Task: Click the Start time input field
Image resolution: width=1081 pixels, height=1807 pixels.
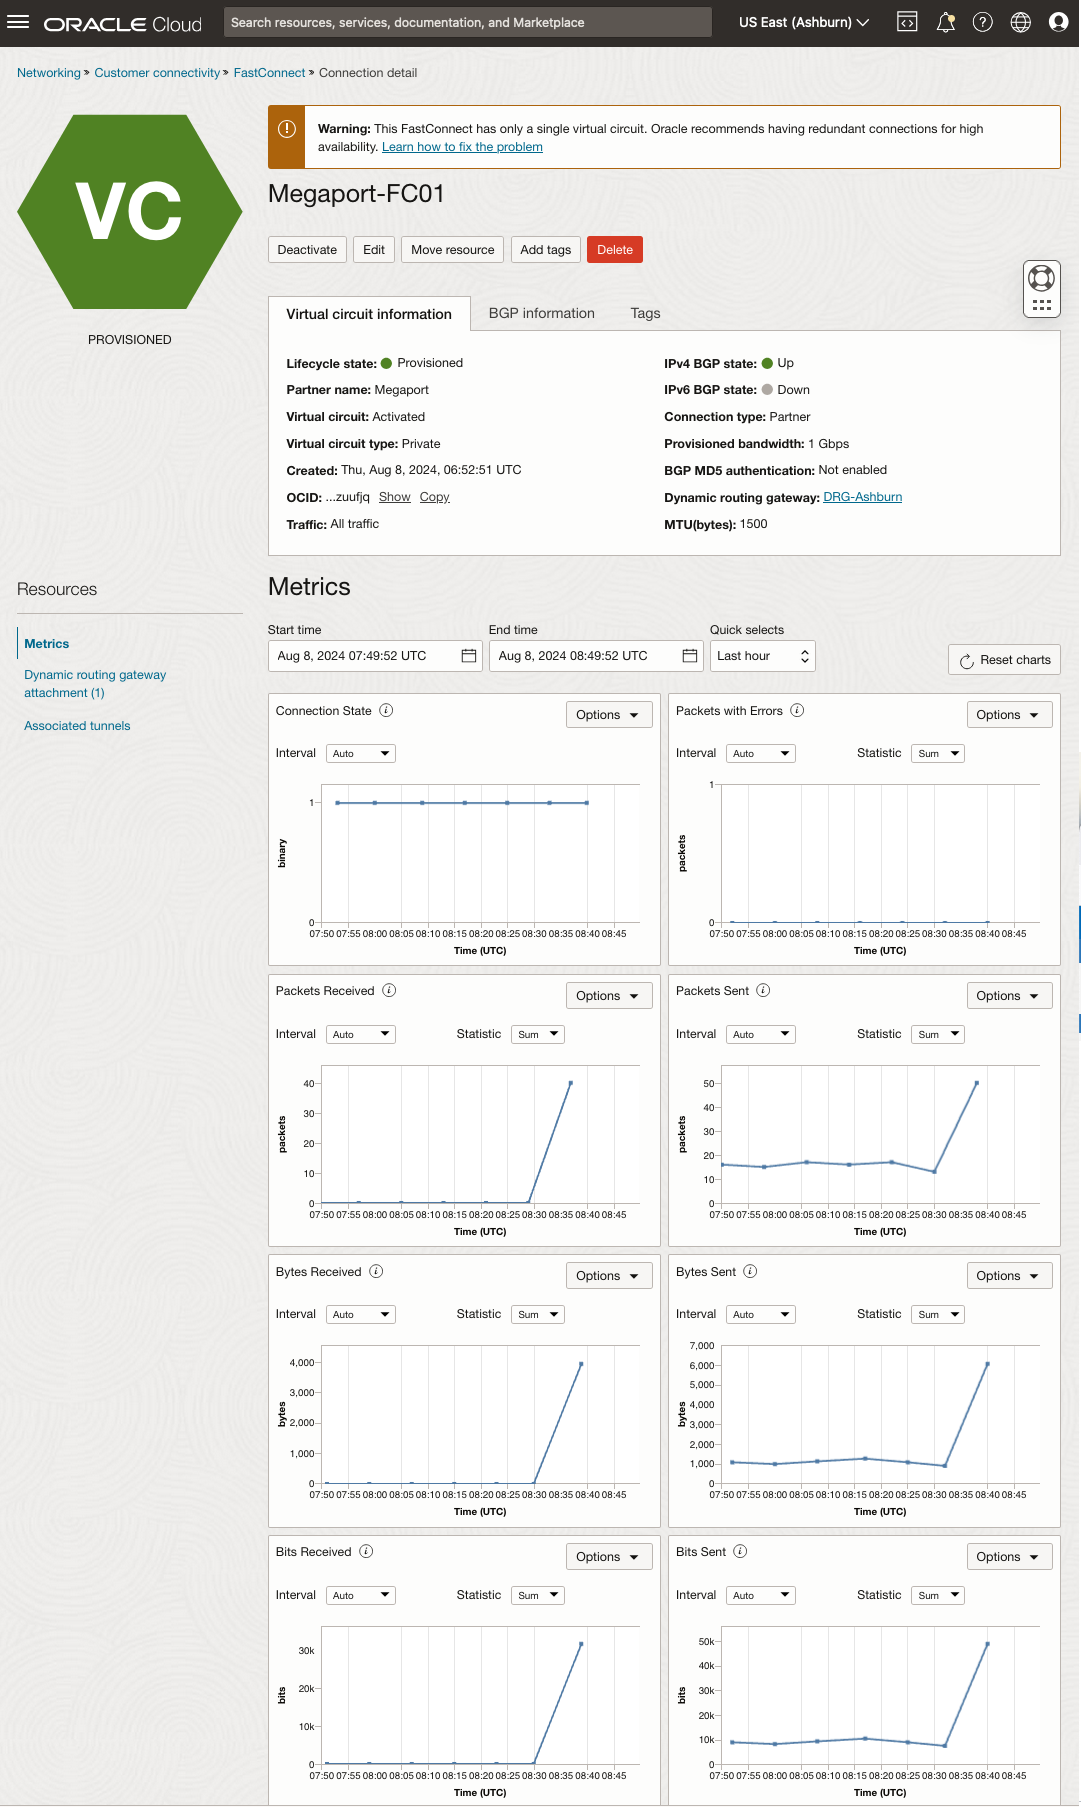Action: coord(375,656)
